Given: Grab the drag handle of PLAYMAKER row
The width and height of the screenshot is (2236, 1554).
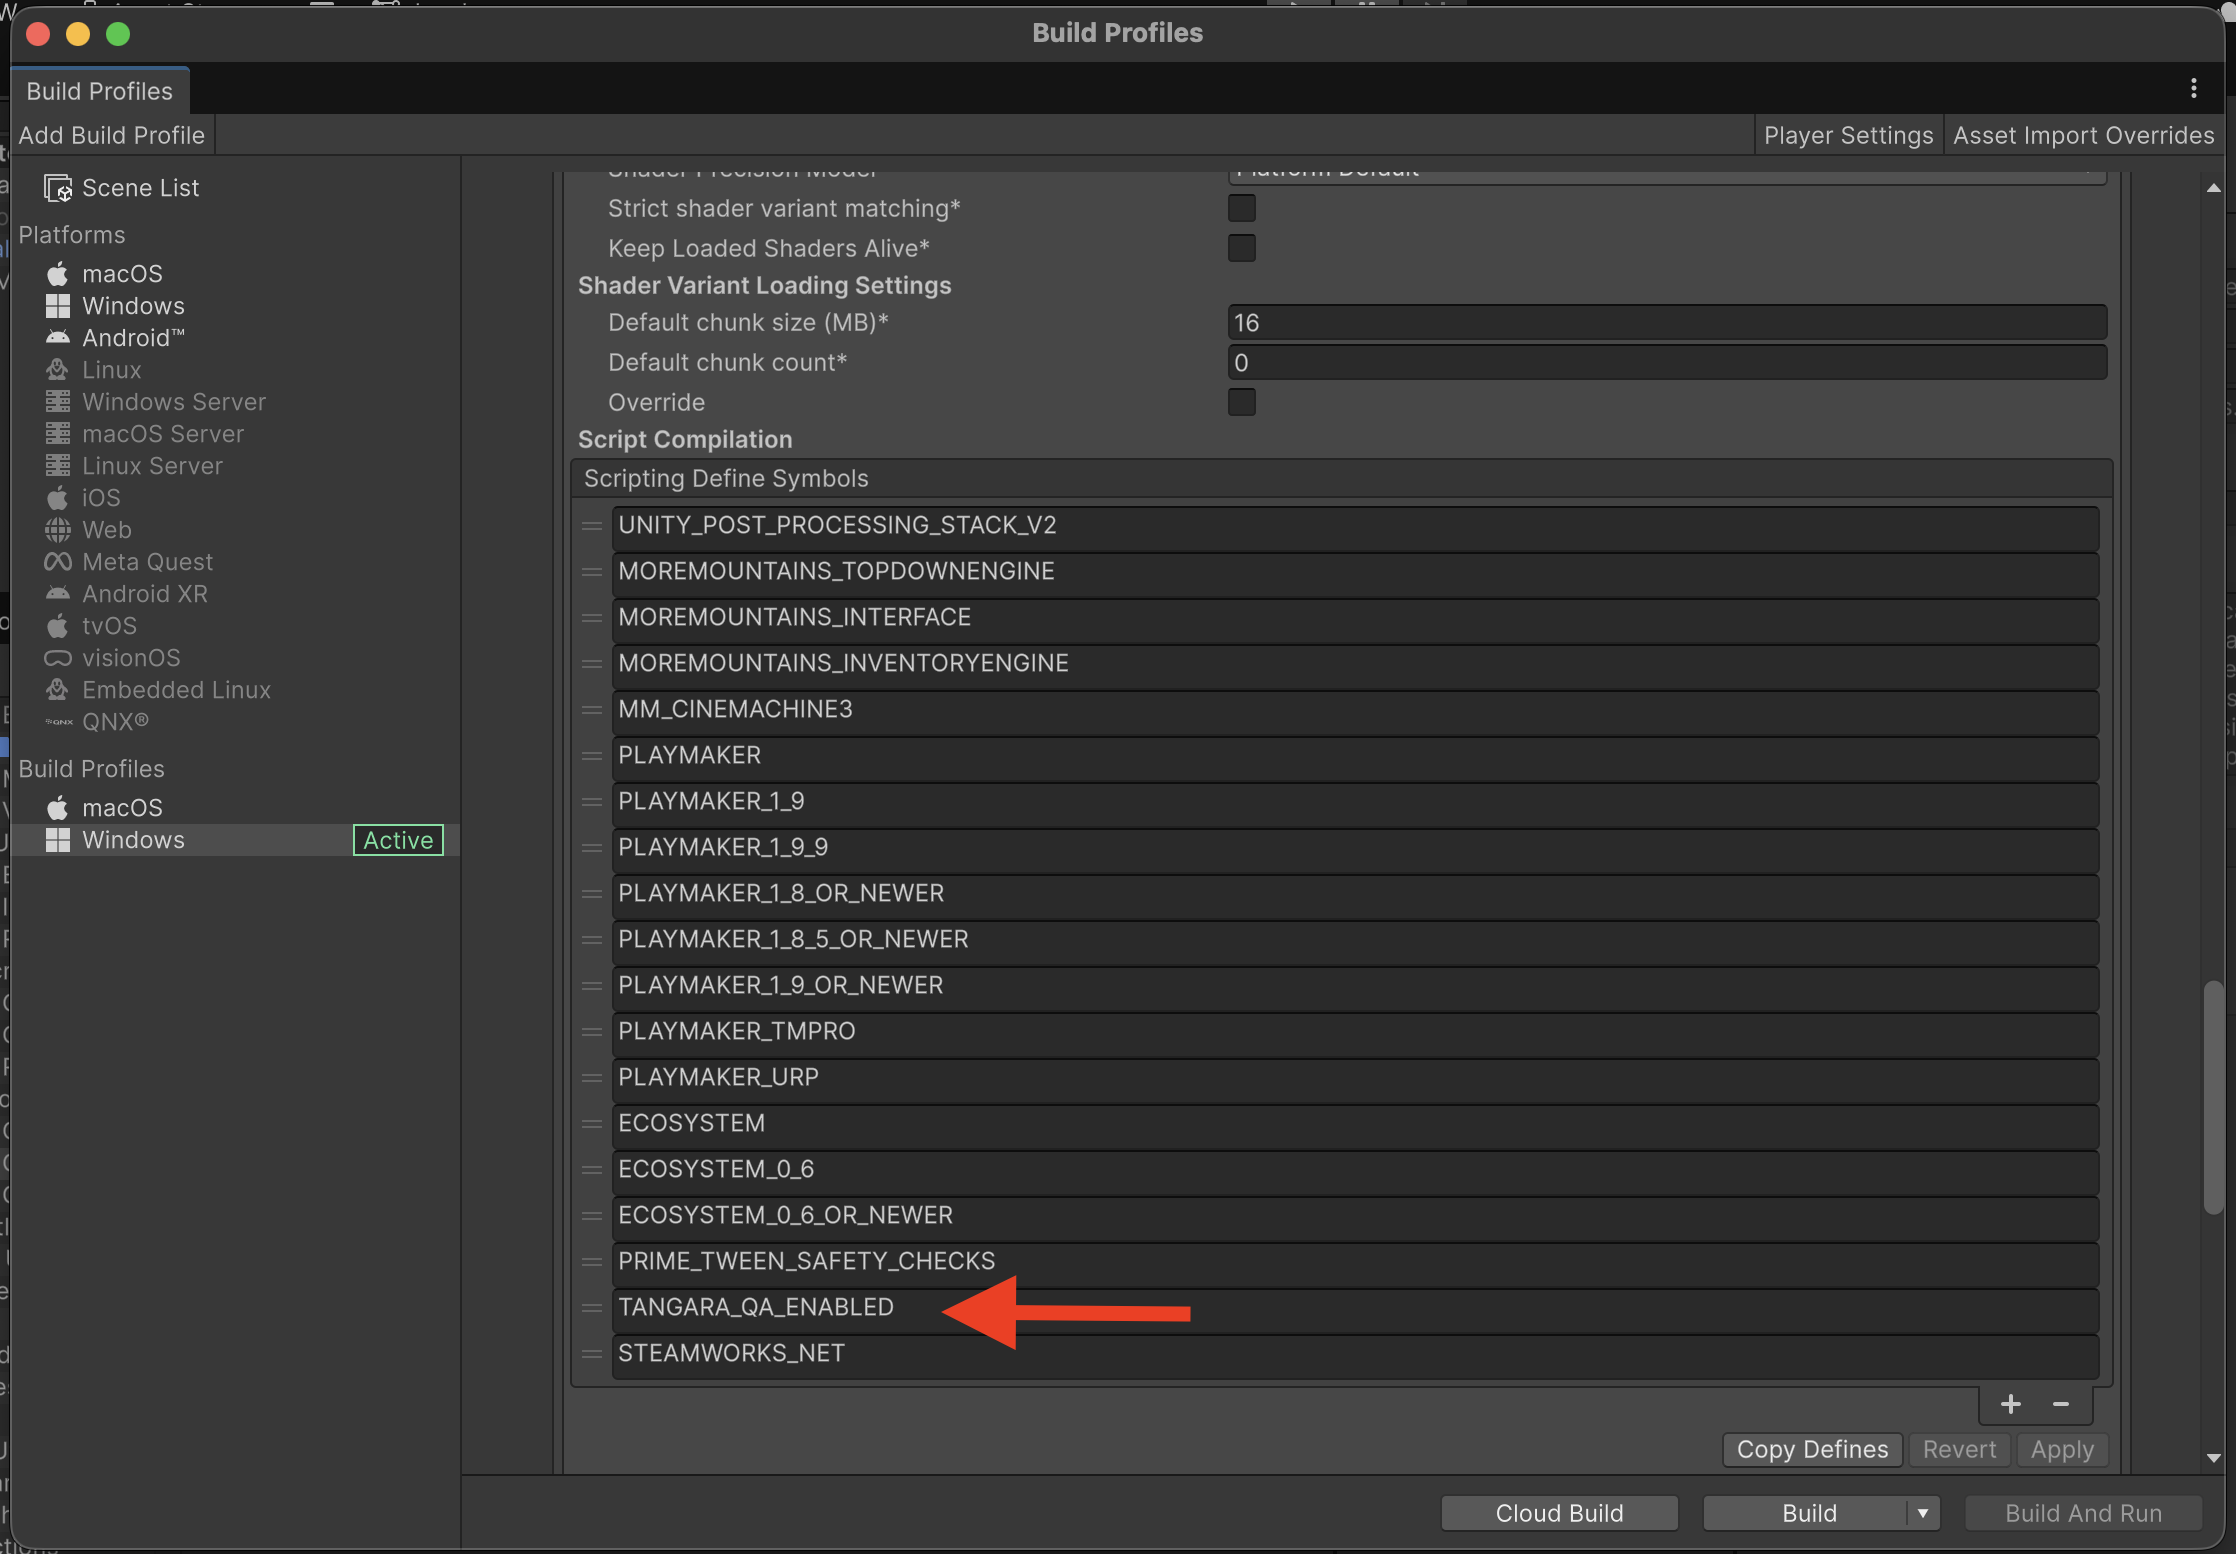Looking at the screenshot, I should pos(592,755).
